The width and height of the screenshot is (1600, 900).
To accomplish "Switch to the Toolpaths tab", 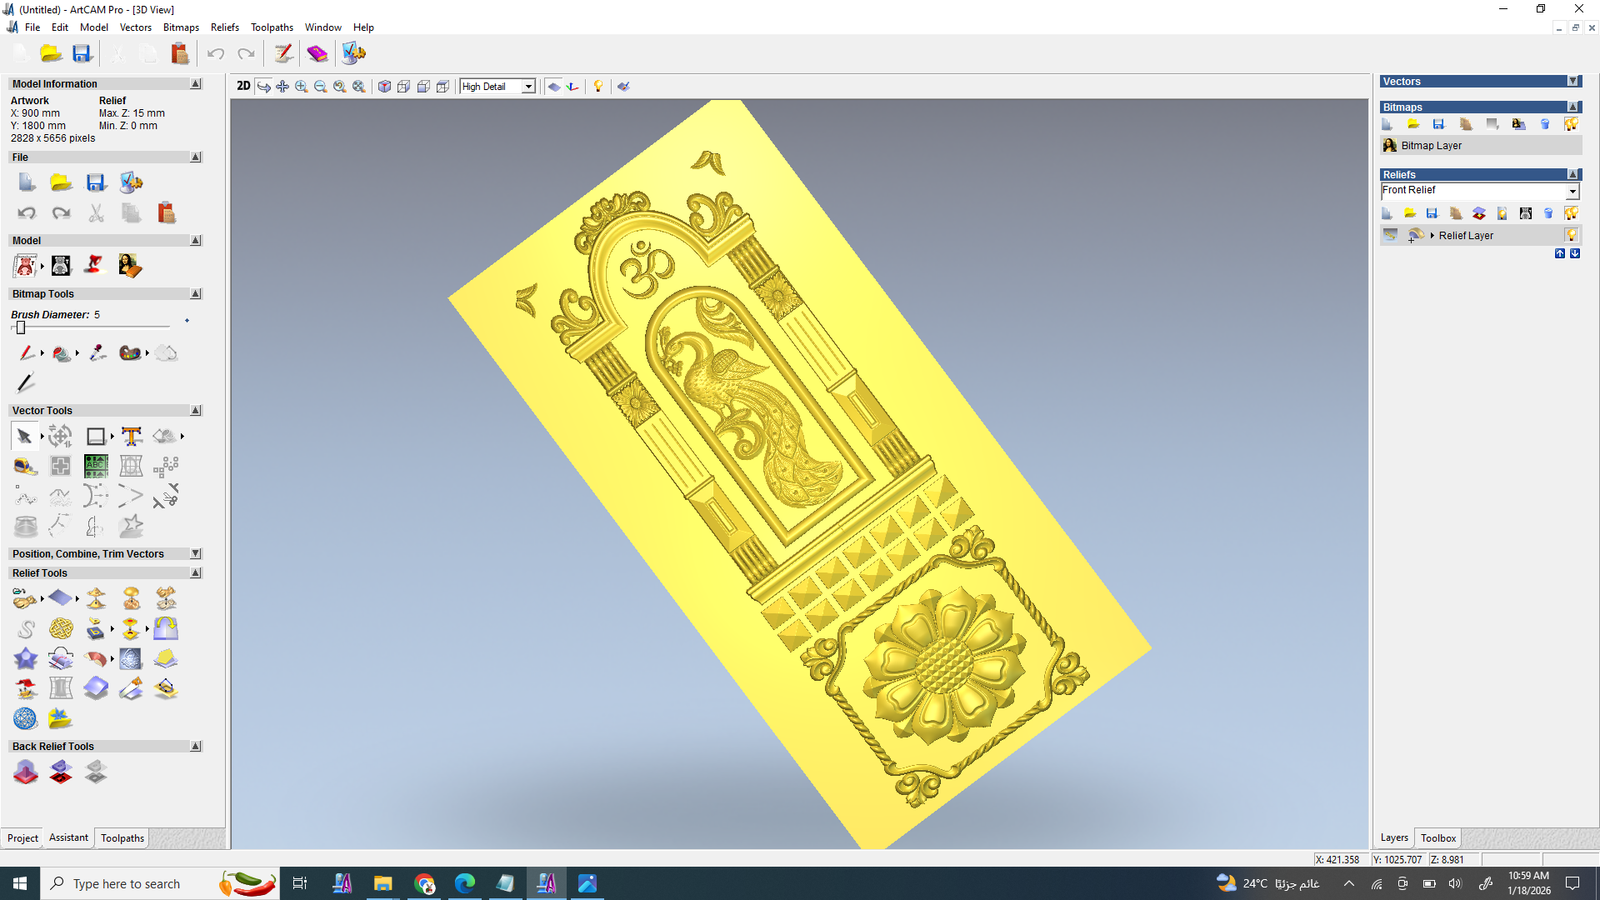I will (122, 838).
